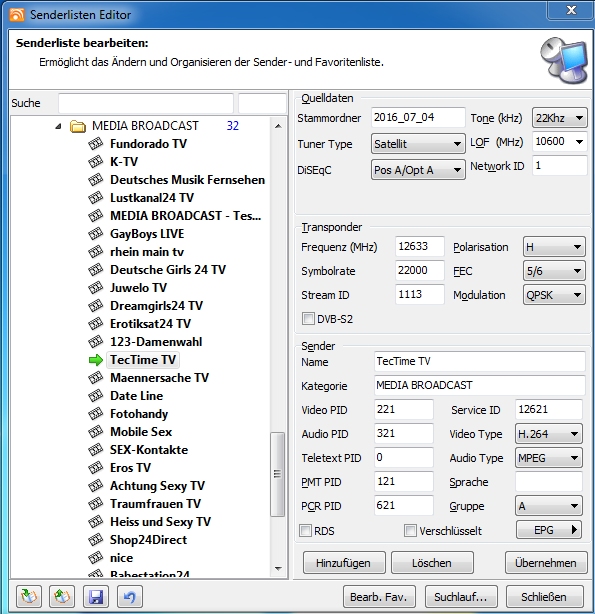Viewport: 595px width, 614px height.
Task: Enable the DVB-S2 checkbox
Action: (x=308, y=319)
